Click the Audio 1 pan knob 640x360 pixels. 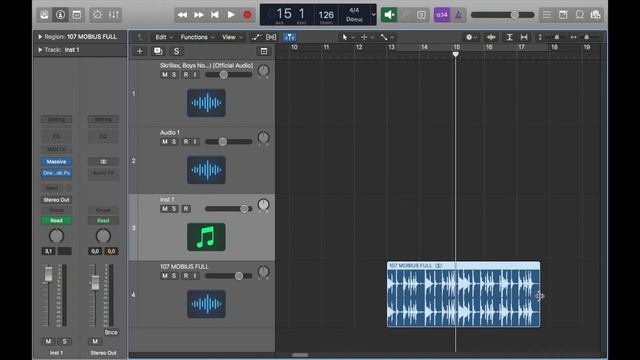tap(263, 138)
